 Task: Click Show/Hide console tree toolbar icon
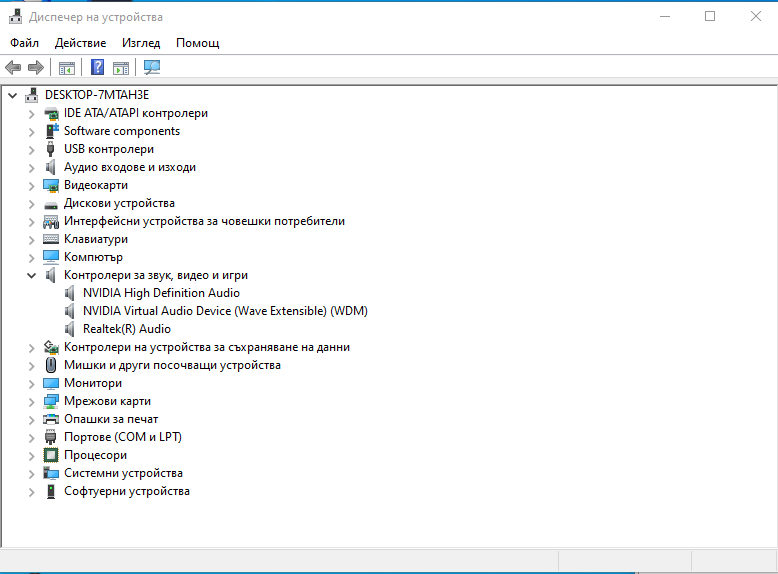66,67
